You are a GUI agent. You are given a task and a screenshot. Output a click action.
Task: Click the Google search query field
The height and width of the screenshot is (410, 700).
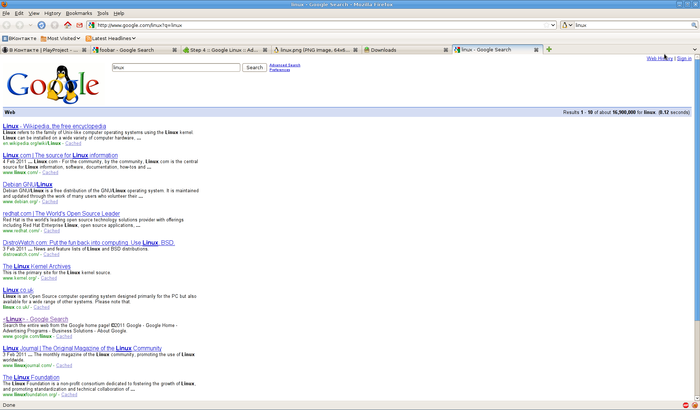pos(176,67)
